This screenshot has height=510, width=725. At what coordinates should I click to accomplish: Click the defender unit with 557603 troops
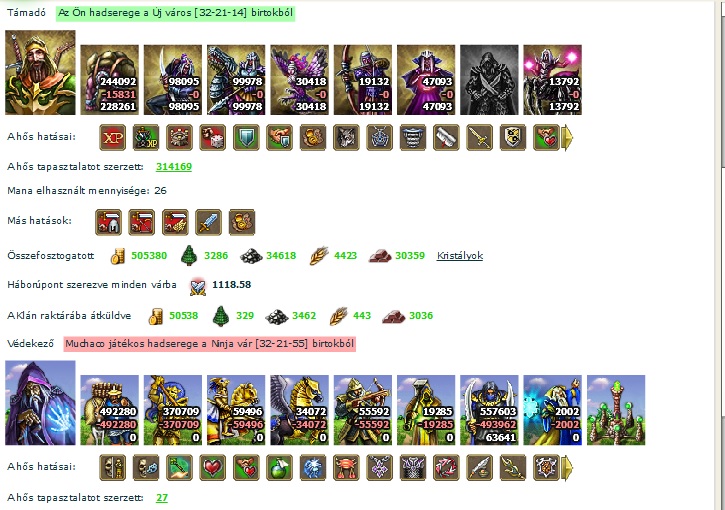(x=489, y=410)
